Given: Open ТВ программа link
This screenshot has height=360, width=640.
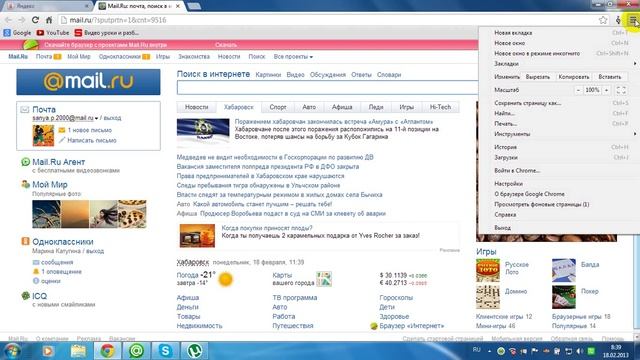Looking at the screenshot, I should coord(295,298).
